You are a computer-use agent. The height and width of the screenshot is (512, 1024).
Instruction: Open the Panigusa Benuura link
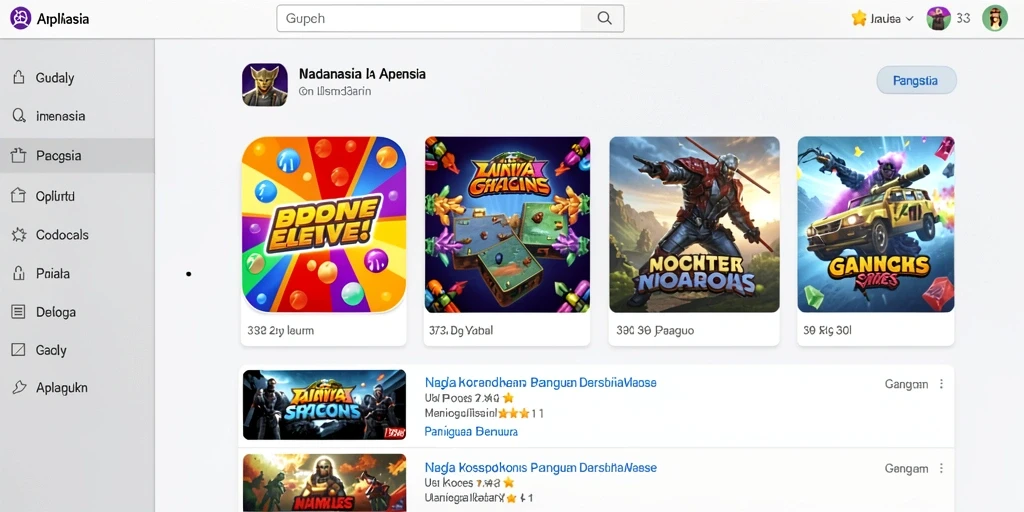pos(471,432)
